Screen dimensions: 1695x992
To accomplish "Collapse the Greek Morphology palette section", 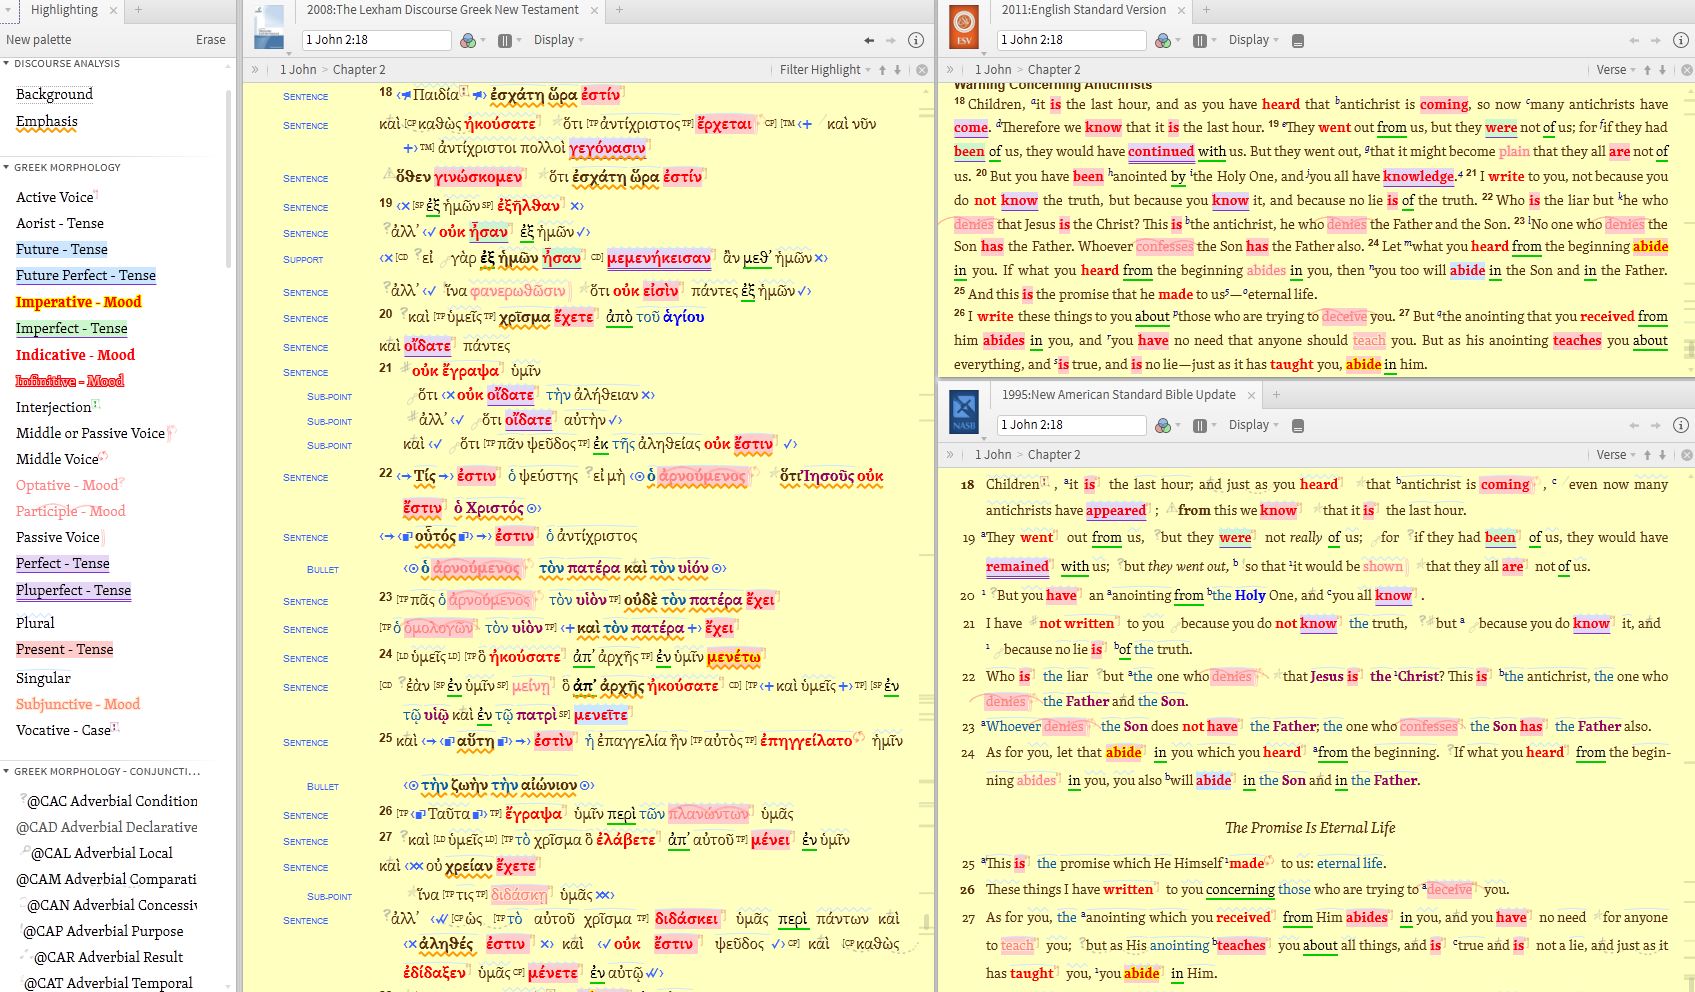I will coord(7,167).
